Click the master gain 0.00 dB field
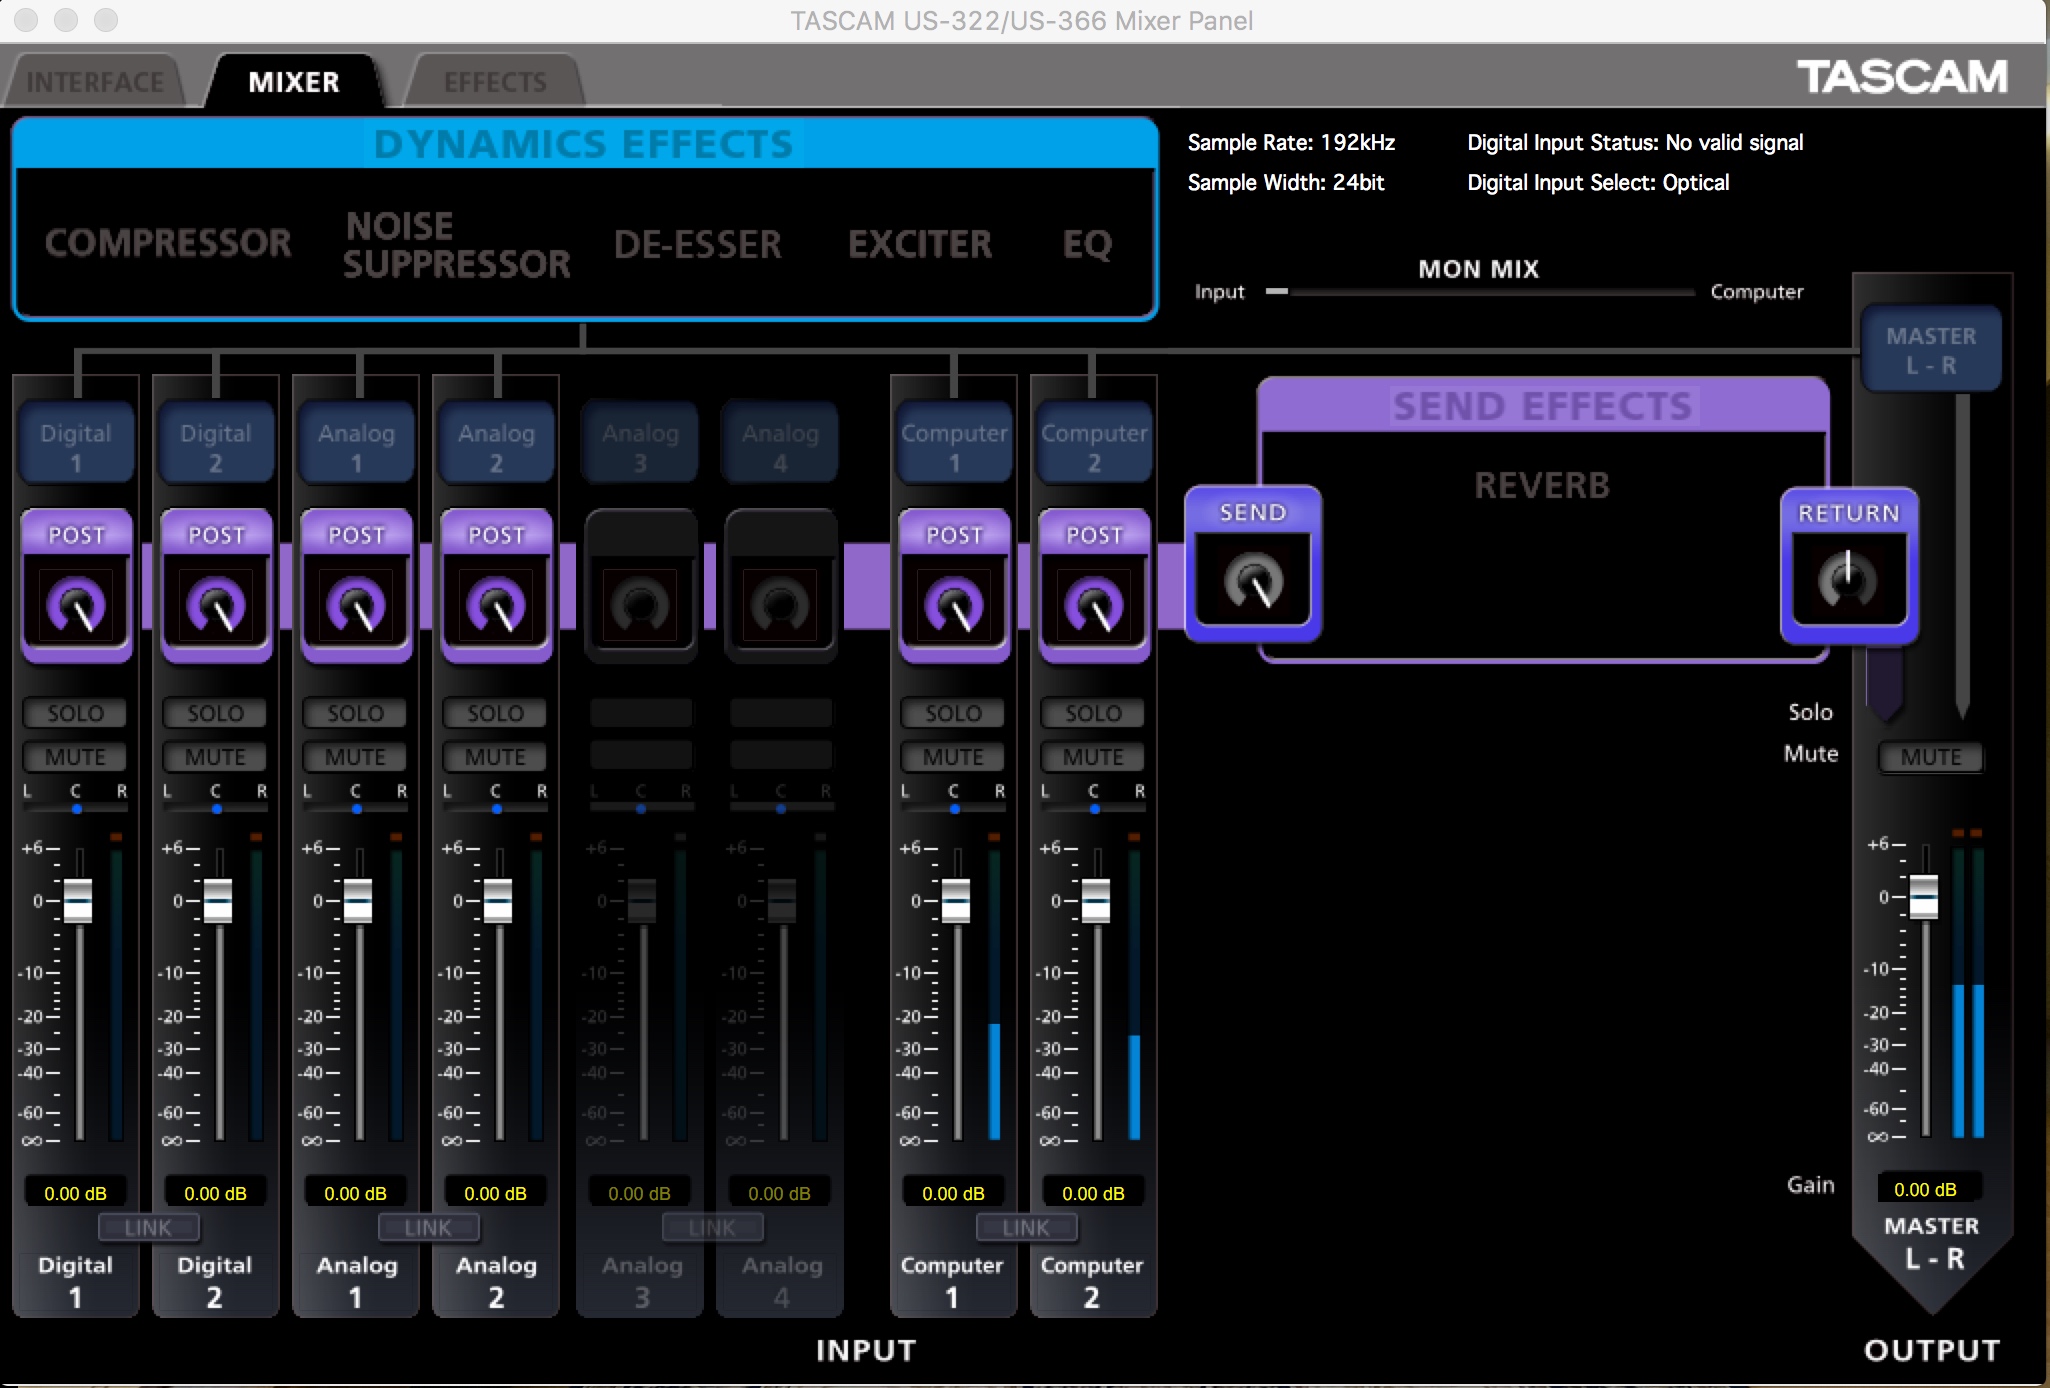Image resolution: width=2050 pixels, height=1388 pixels. coord(1925,1189)
